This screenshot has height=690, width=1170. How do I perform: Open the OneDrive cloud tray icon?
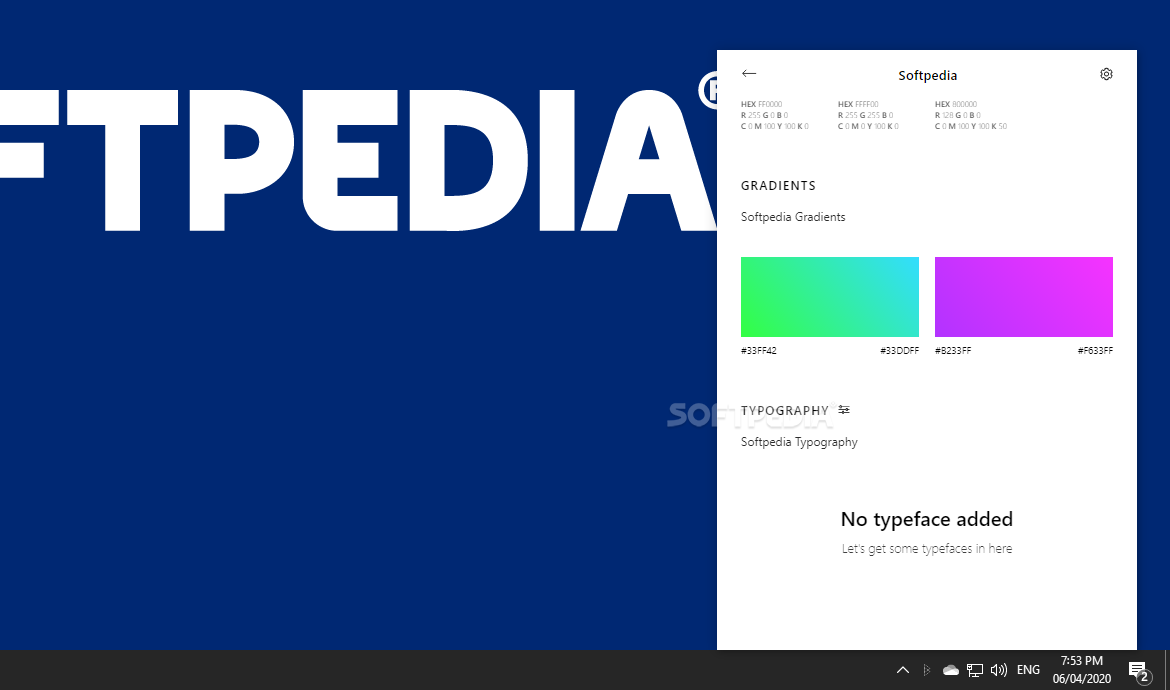click(x=951, y=670)
